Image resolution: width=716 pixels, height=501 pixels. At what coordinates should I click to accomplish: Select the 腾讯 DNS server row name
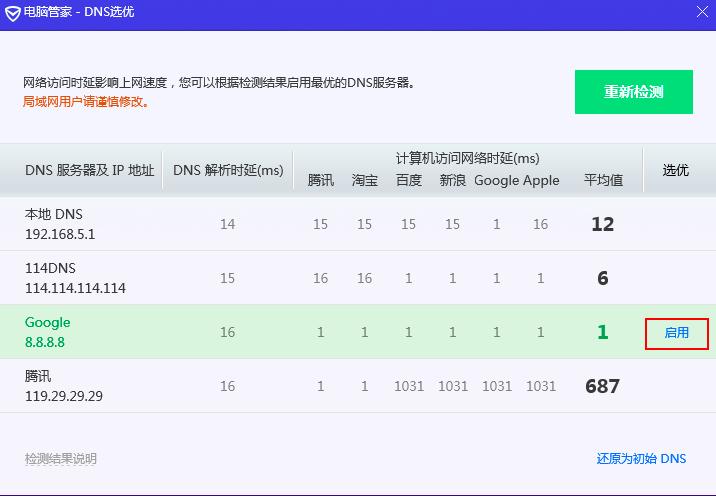tap(38, 376)
